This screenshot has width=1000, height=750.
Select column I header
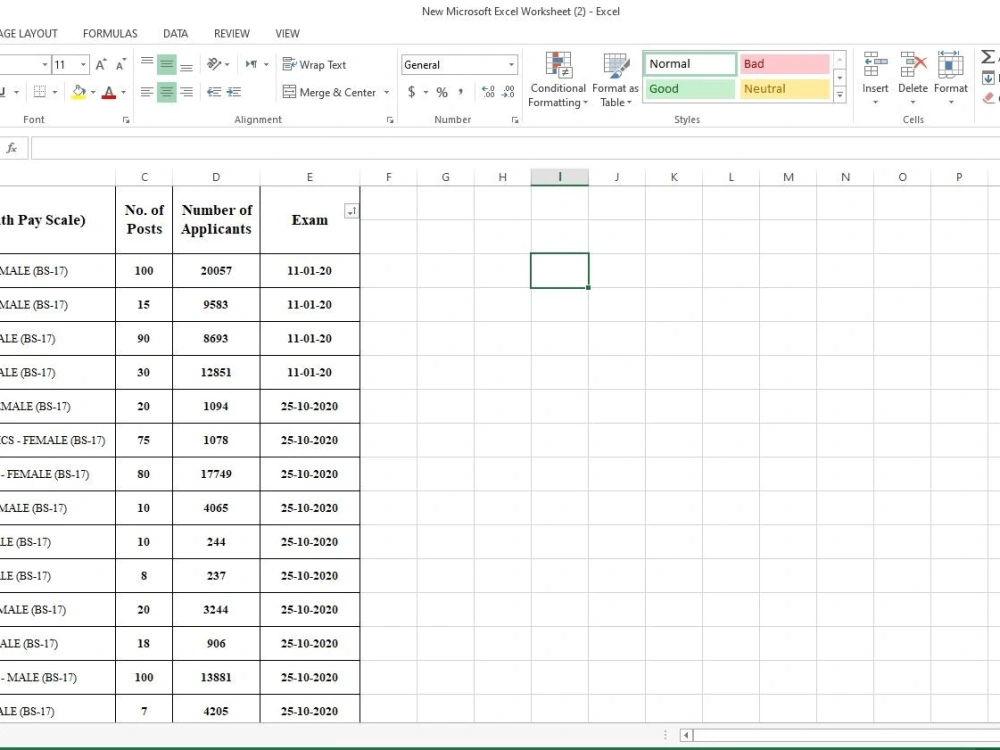pos(559,177)
